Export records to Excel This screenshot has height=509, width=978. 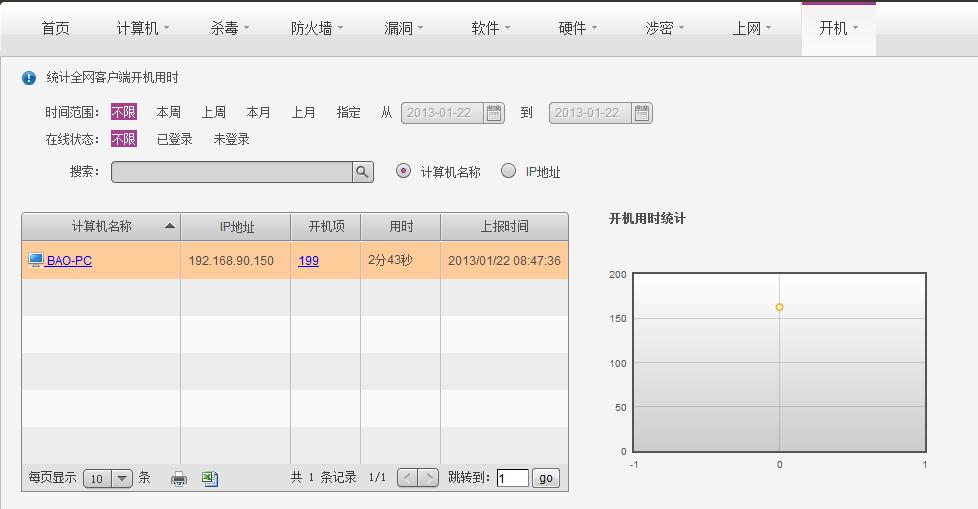click(x=210, y=478)
